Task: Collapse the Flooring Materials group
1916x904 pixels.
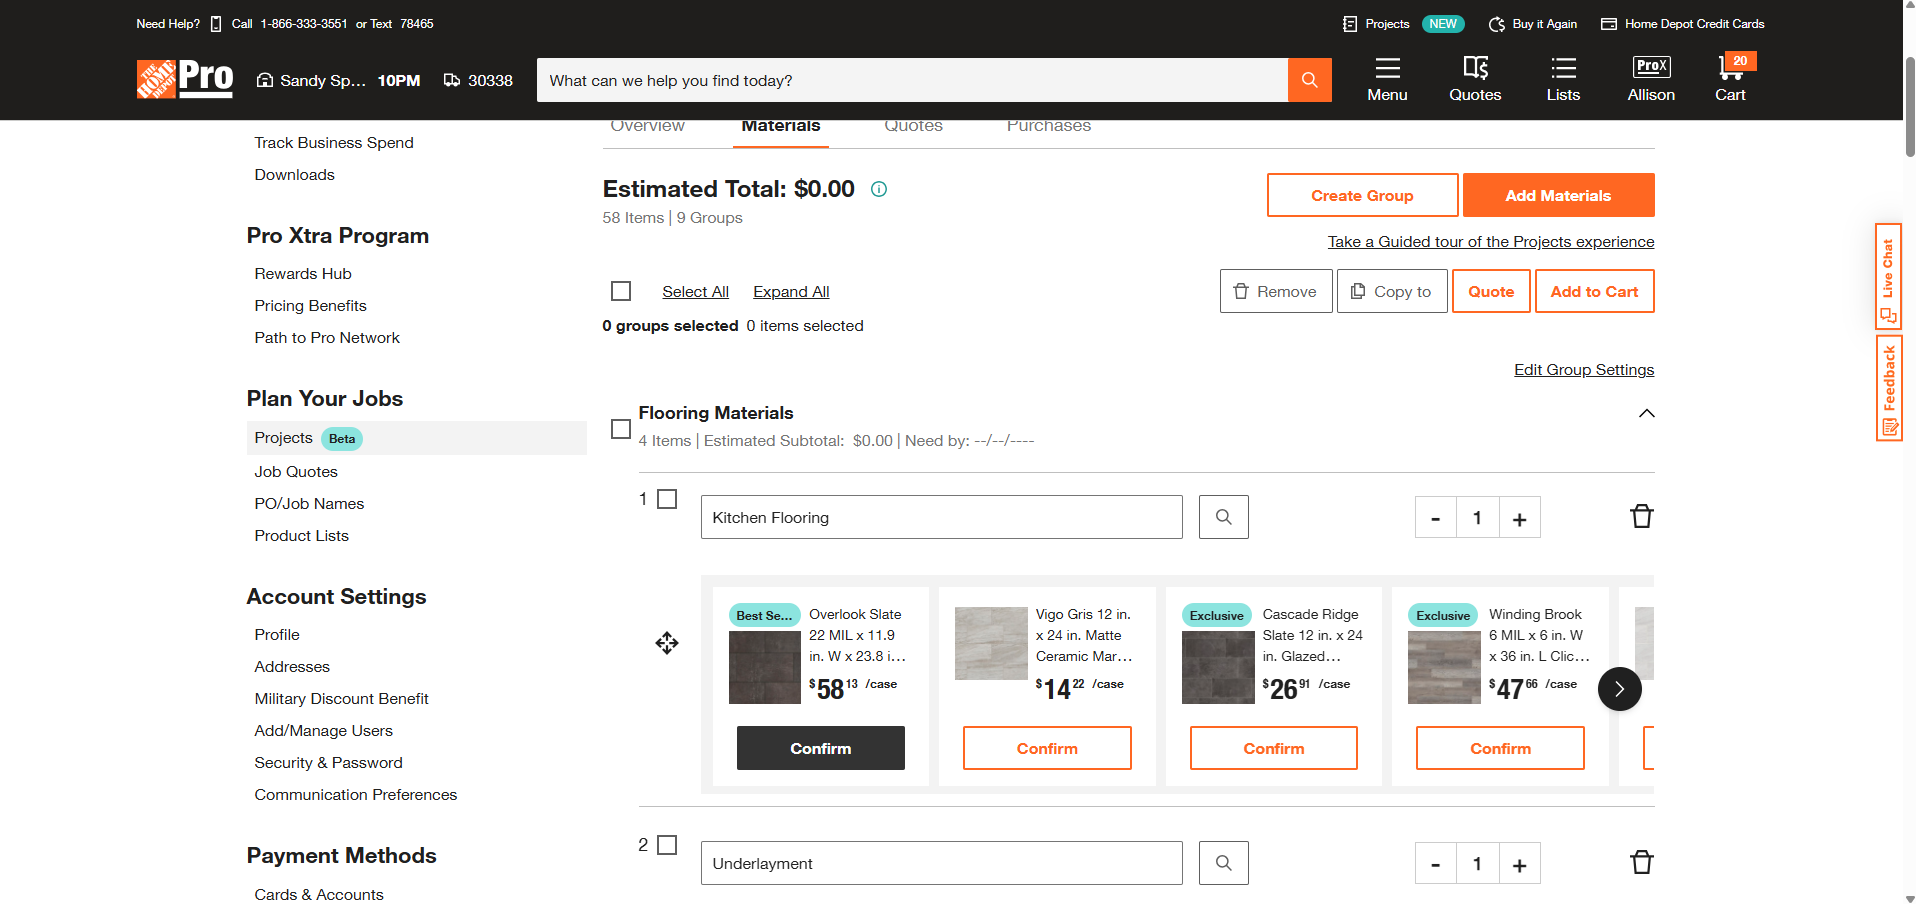Action: click(x=1646, y=414)
